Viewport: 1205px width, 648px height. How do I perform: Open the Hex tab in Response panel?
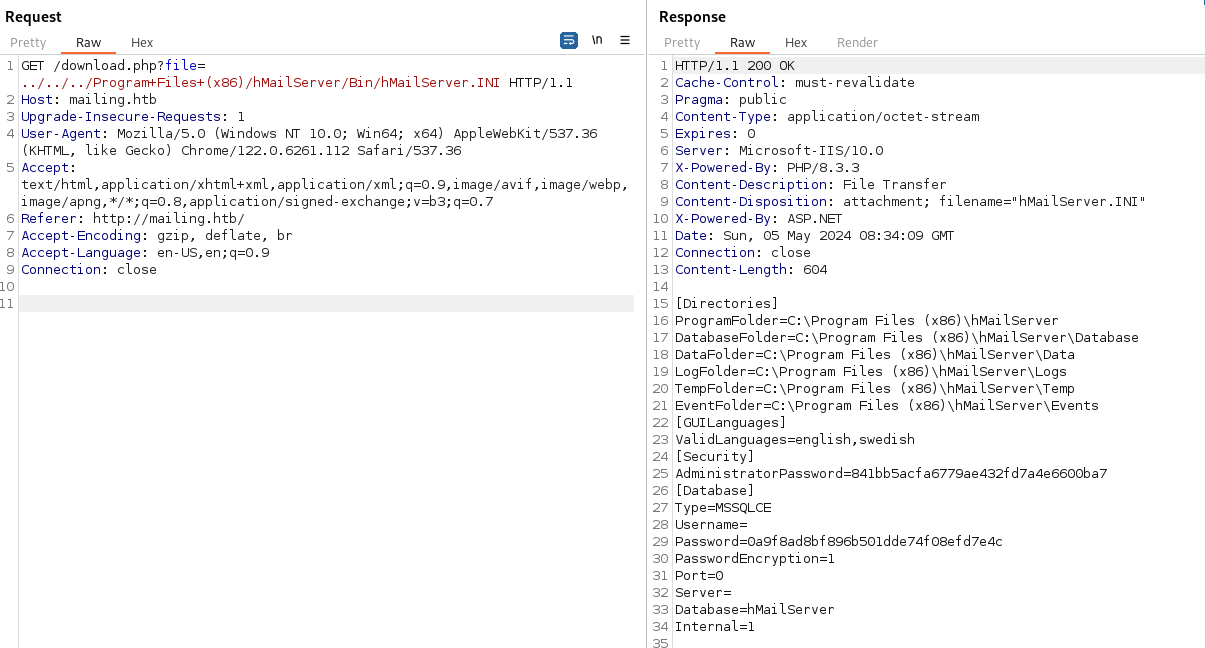pyautogui.click(x=796, y=42)
